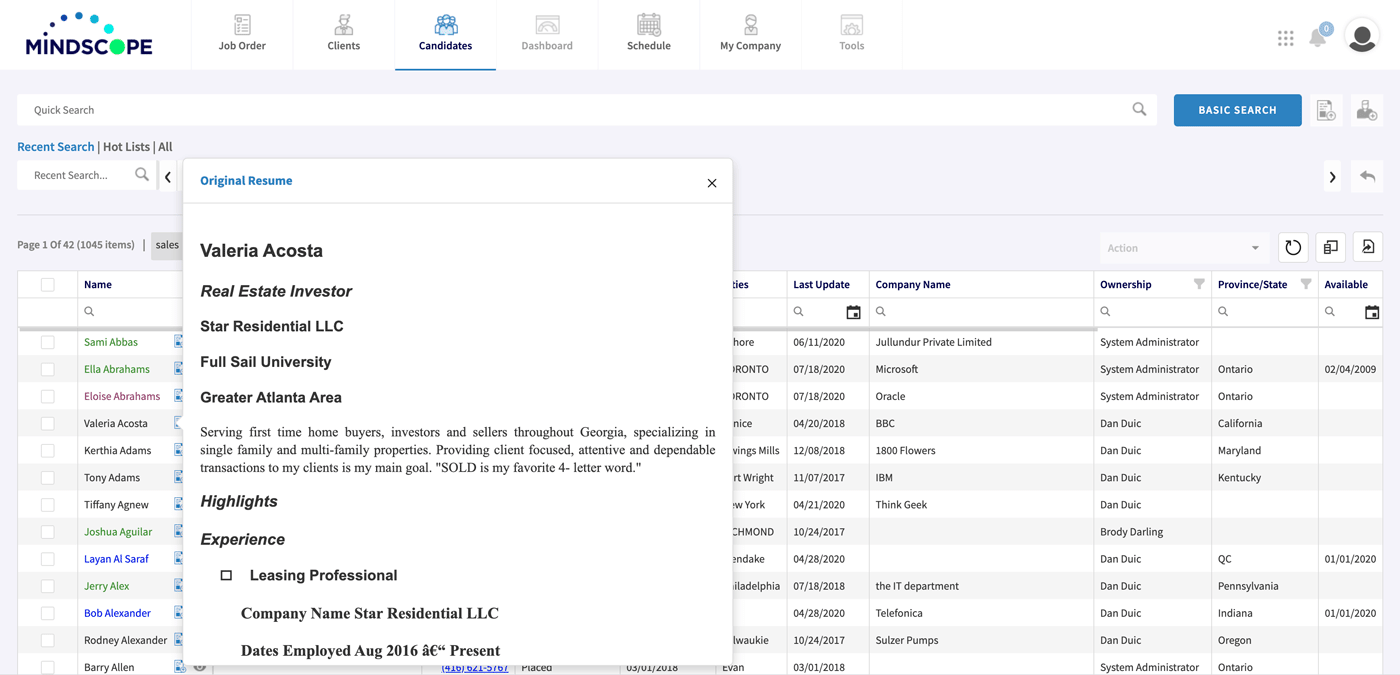Open the Hot Lists link

(126, 146)
